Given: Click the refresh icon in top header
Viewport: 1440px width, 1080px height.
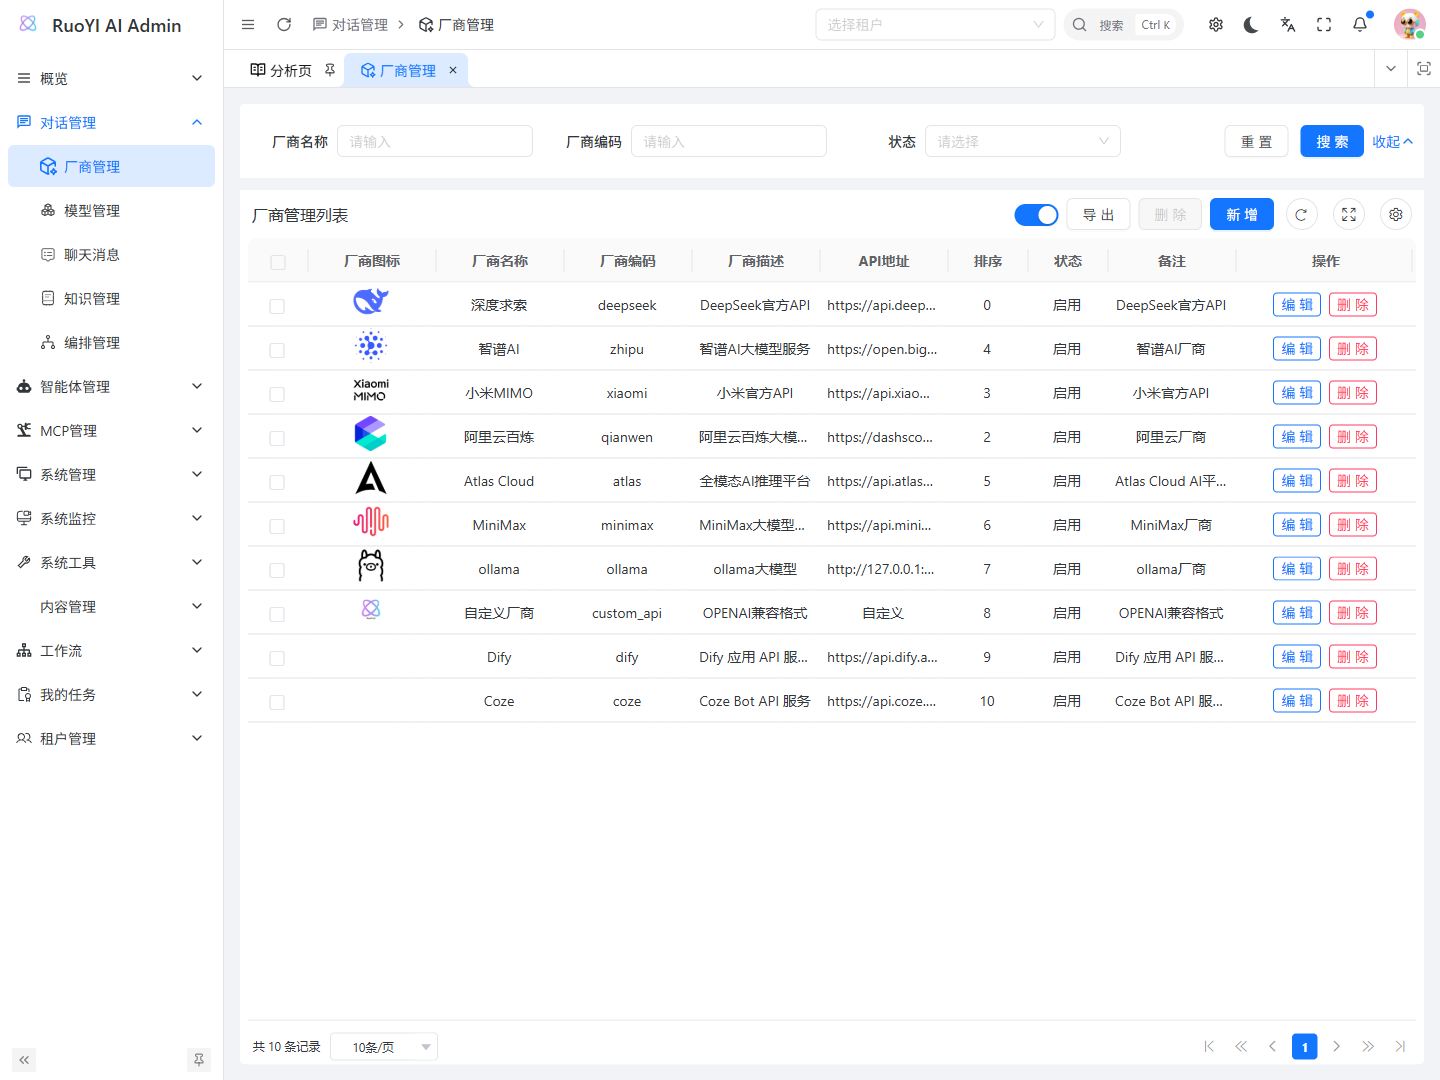Looking at the screenshot, I should point(284,25).
